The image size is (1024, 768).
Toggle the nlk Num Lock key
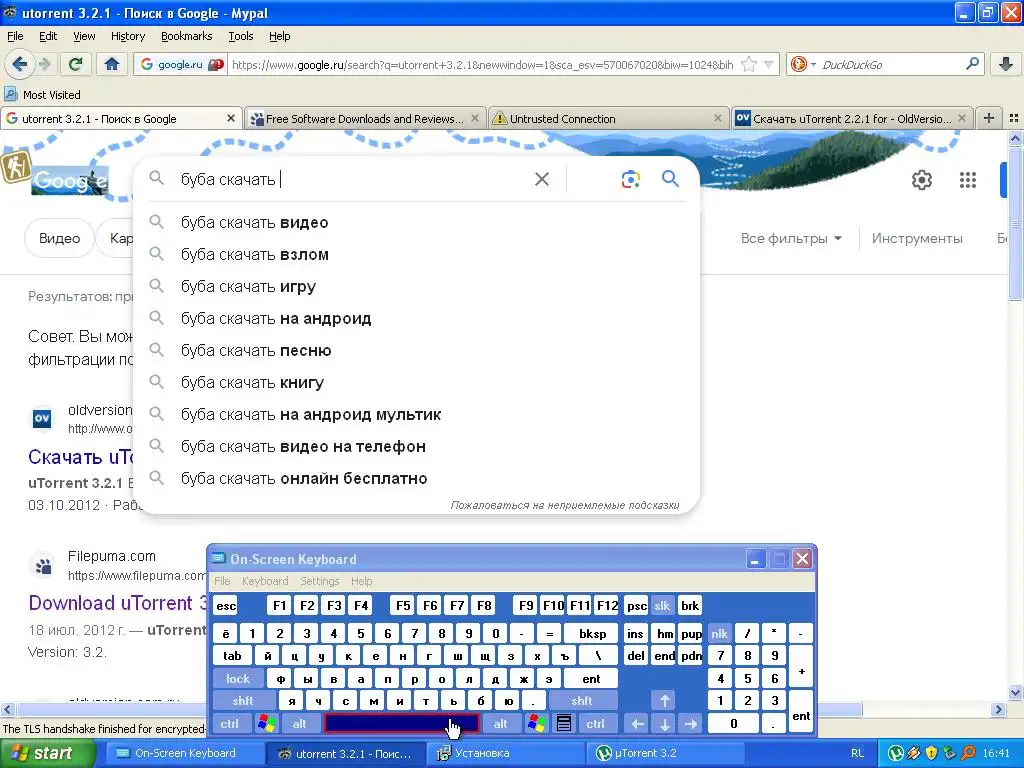click(x=720, y=633)
